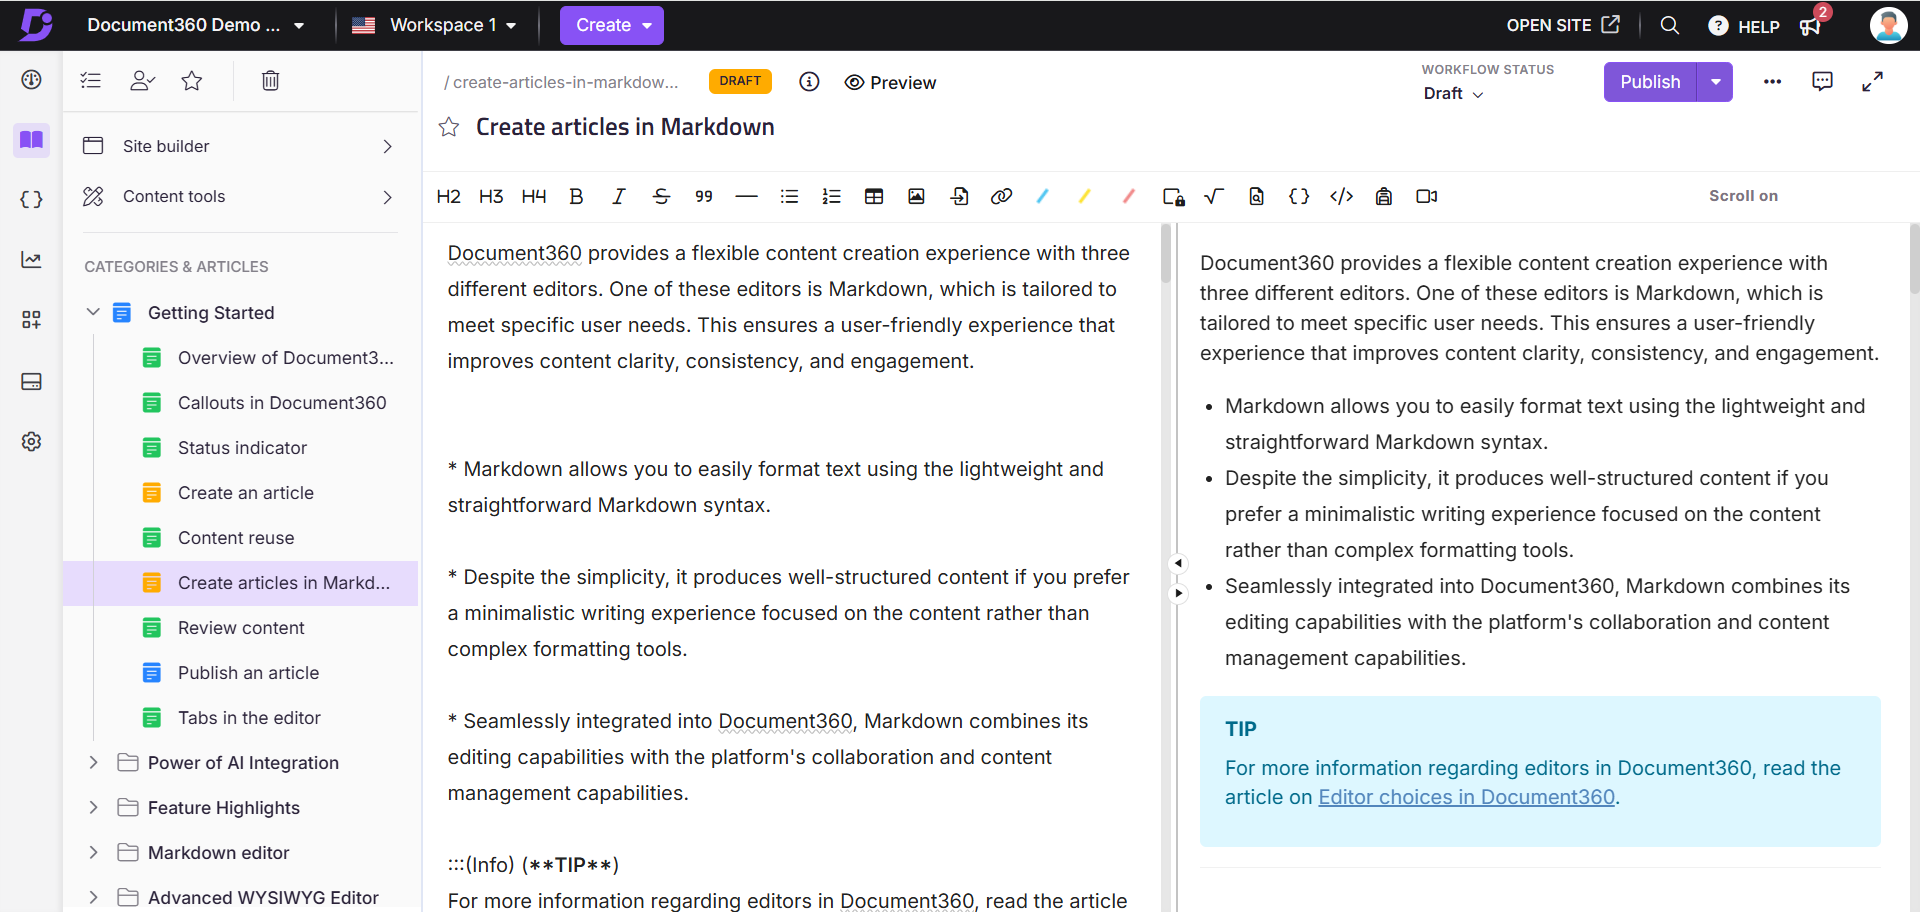The image size is (1920, 912).
Task: Insert inline code snippet icon
Action: [x=1342, y=196]
